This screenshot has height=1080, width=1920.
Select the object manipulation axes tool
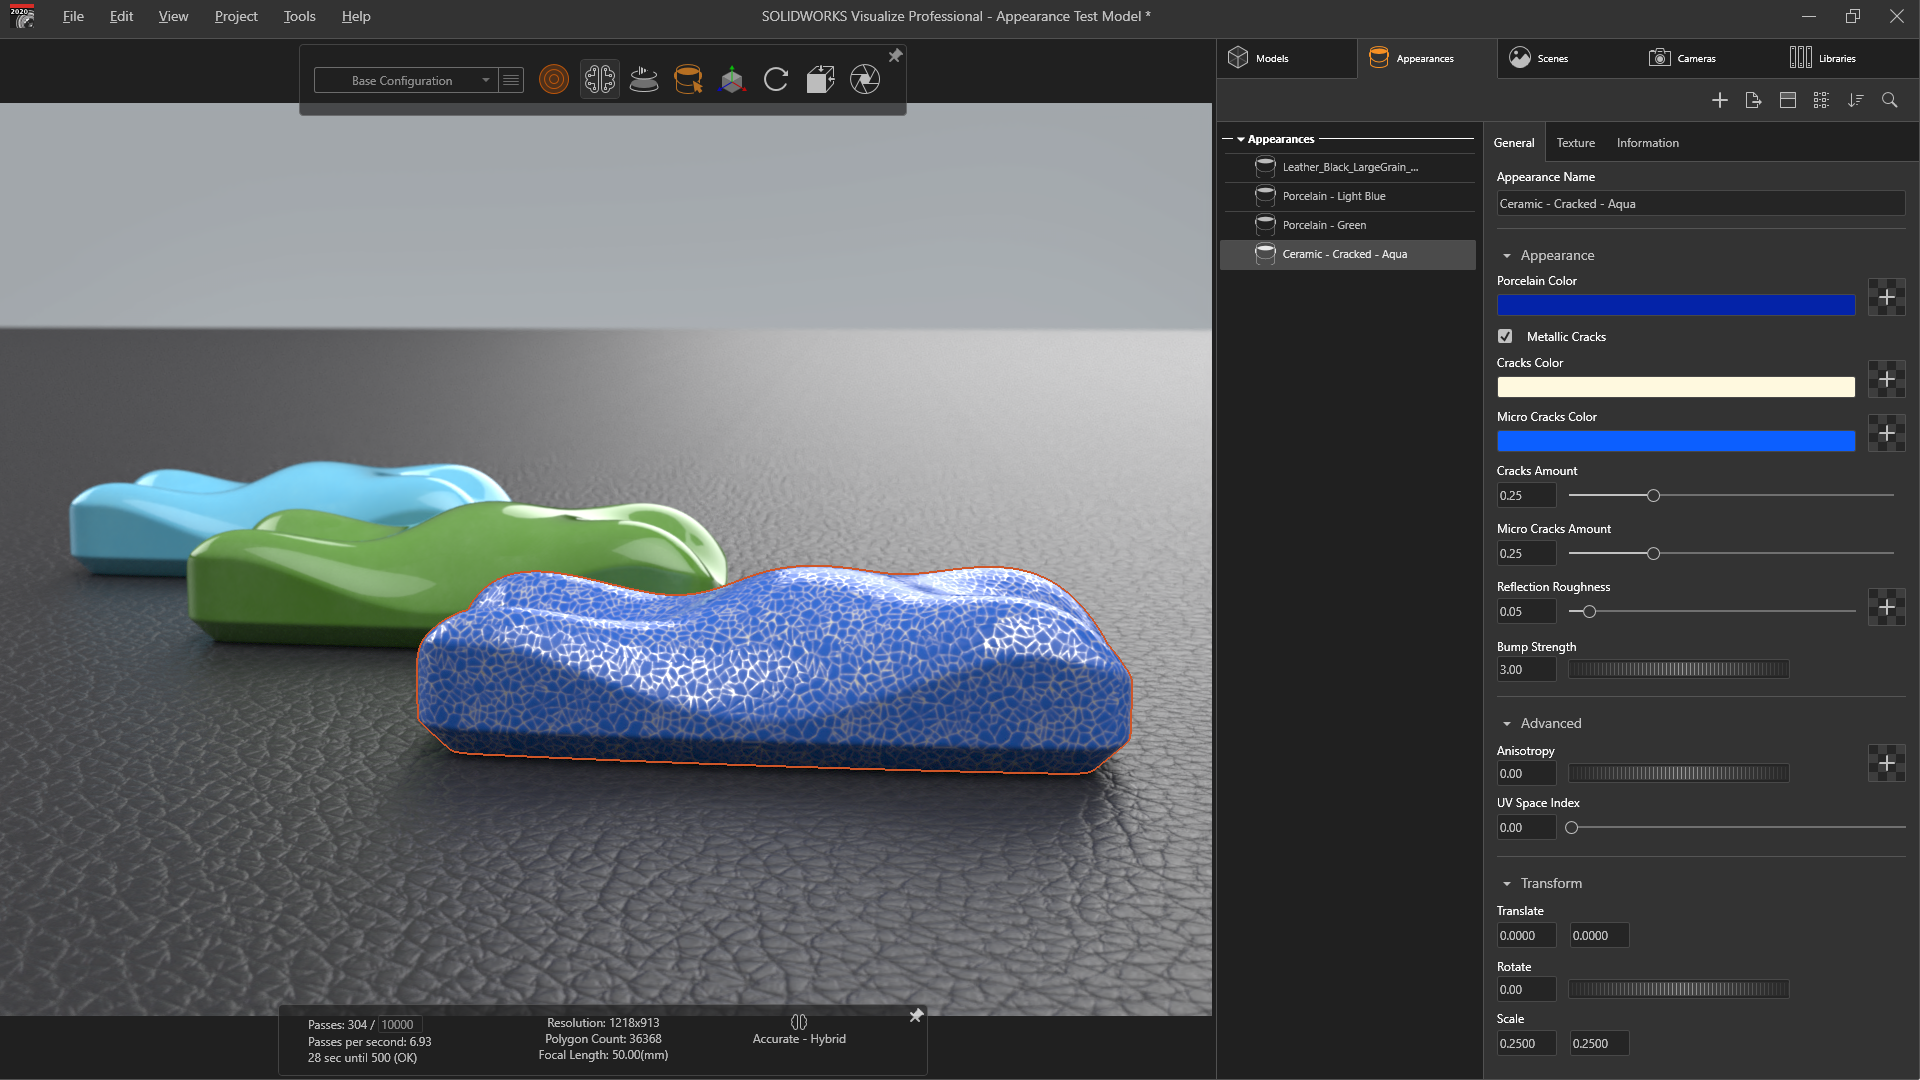pos(732,80)
